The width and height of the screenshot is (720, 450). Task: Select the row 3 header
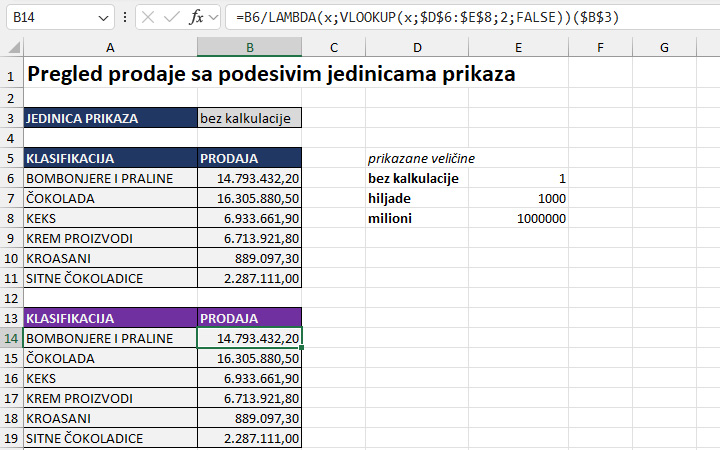11,118
